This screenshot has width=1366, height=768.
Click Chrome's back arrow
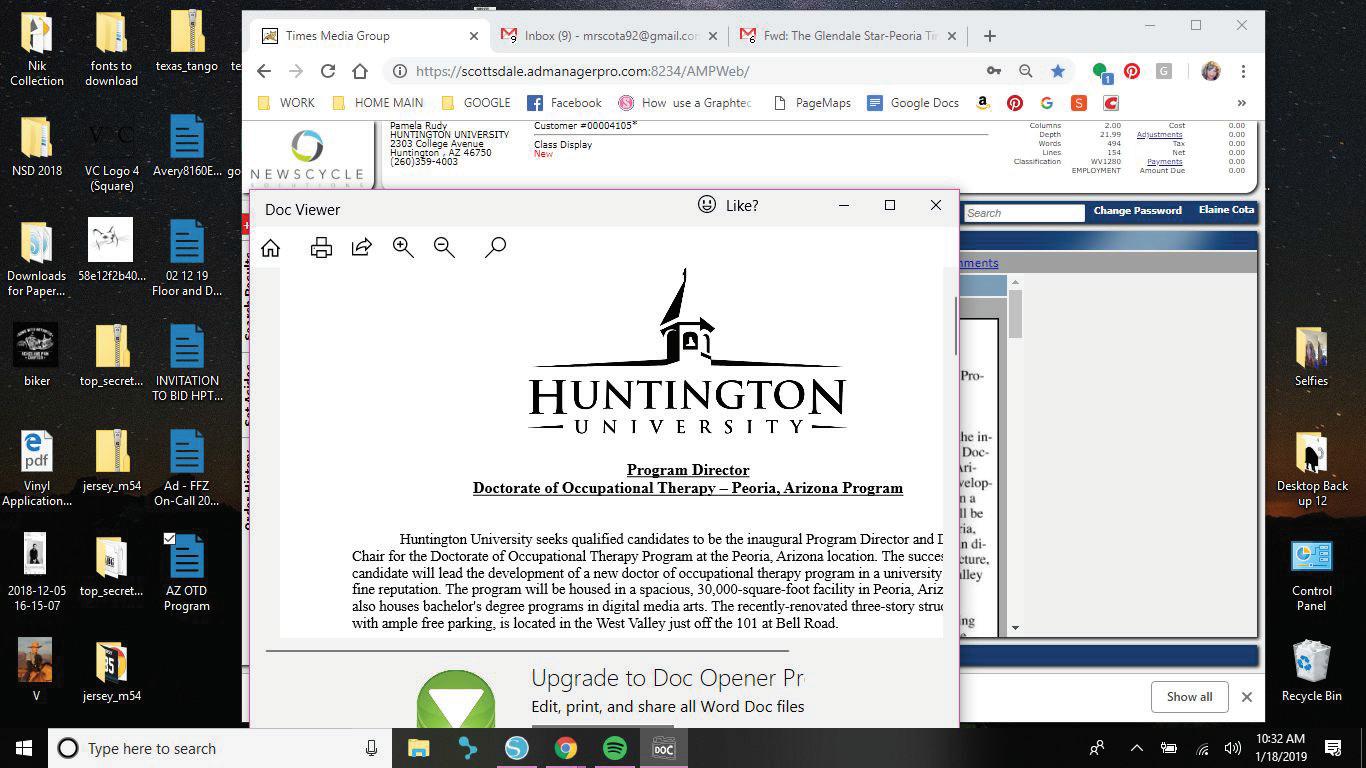264,71
